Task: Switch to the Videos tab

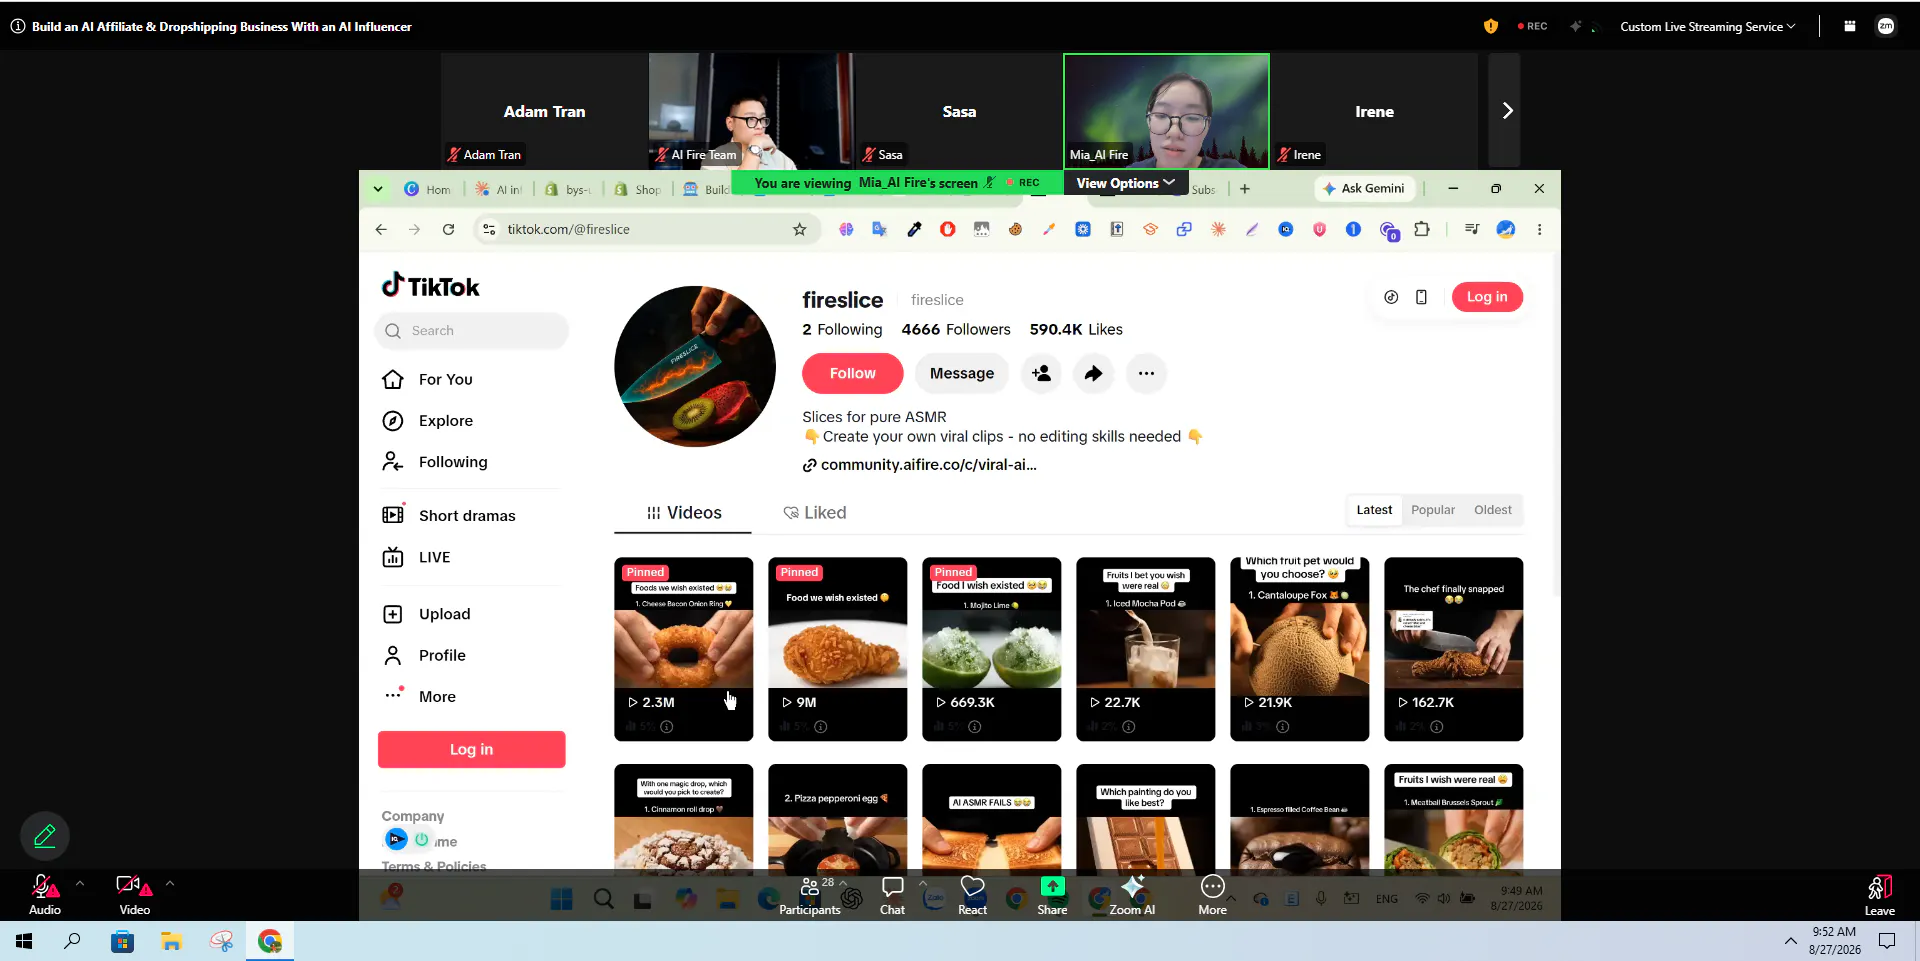Action: click(x=684, y=513)
